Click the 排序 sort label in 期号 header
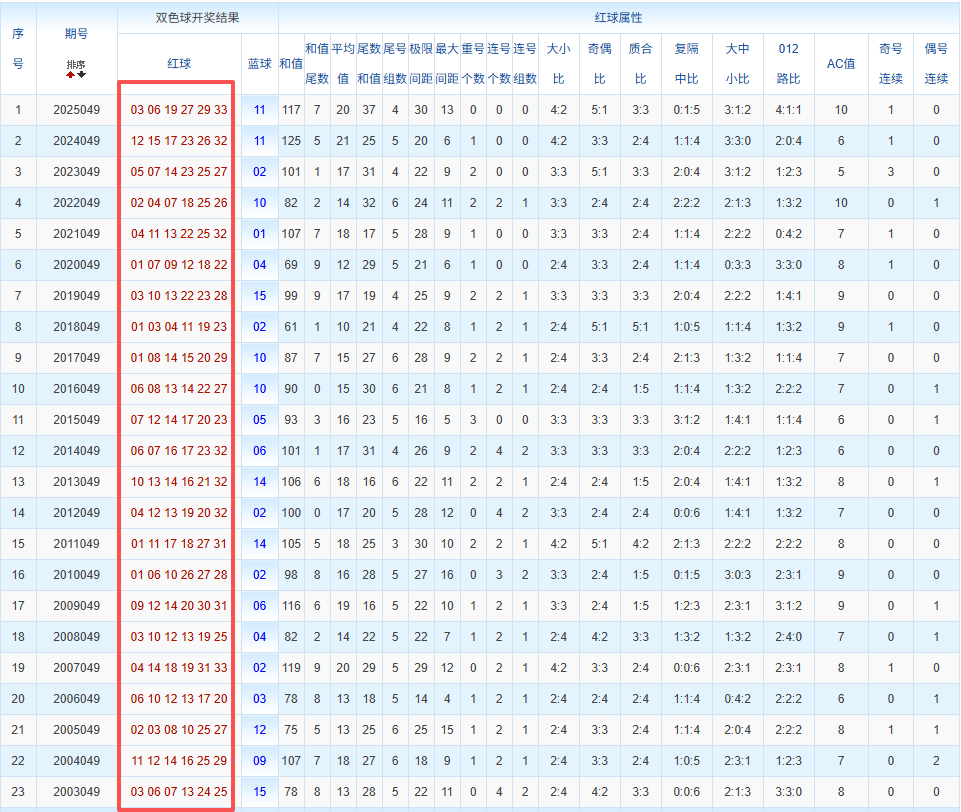961x812 pixels. click(76, 64)
